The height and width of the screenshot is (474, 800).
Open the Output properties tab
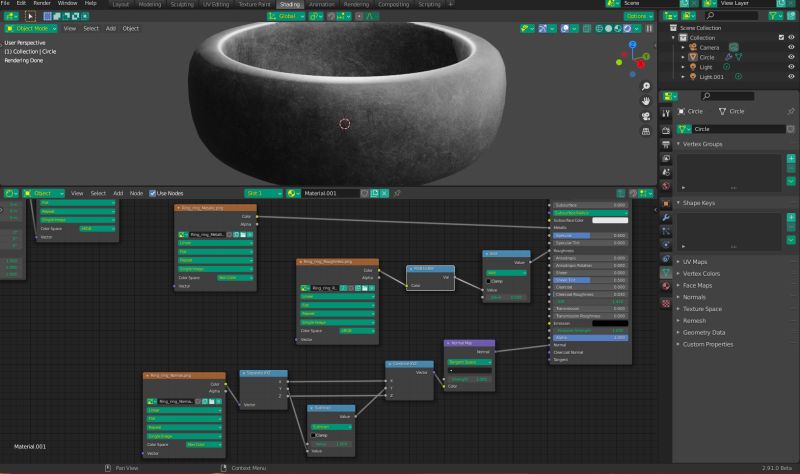tap(666, 144)
